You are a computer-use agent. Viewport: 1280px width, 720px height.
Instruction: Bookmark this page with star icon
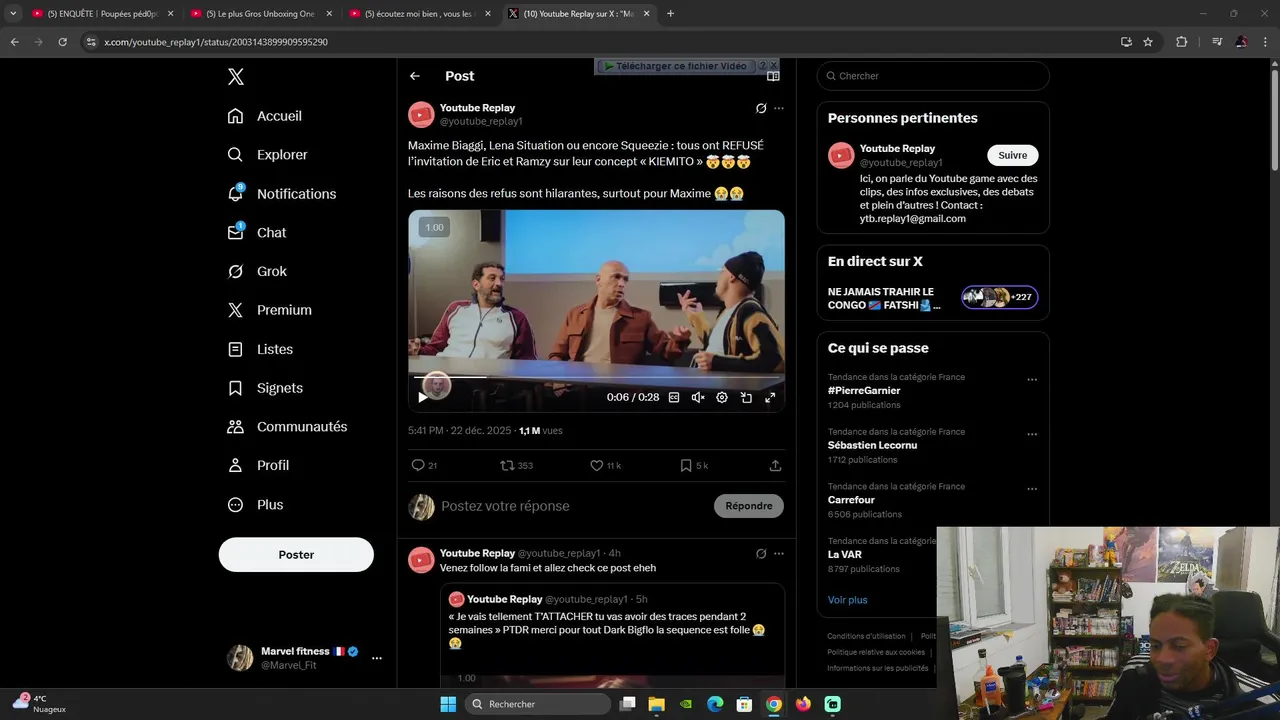pyautogui.click(x=1148, y=42)
